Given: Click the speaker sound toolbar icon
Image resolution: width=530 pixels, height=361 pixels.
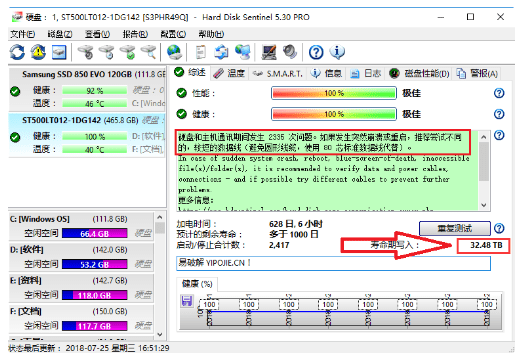Looking at the screenshot, I should click(x=290, y=52).
